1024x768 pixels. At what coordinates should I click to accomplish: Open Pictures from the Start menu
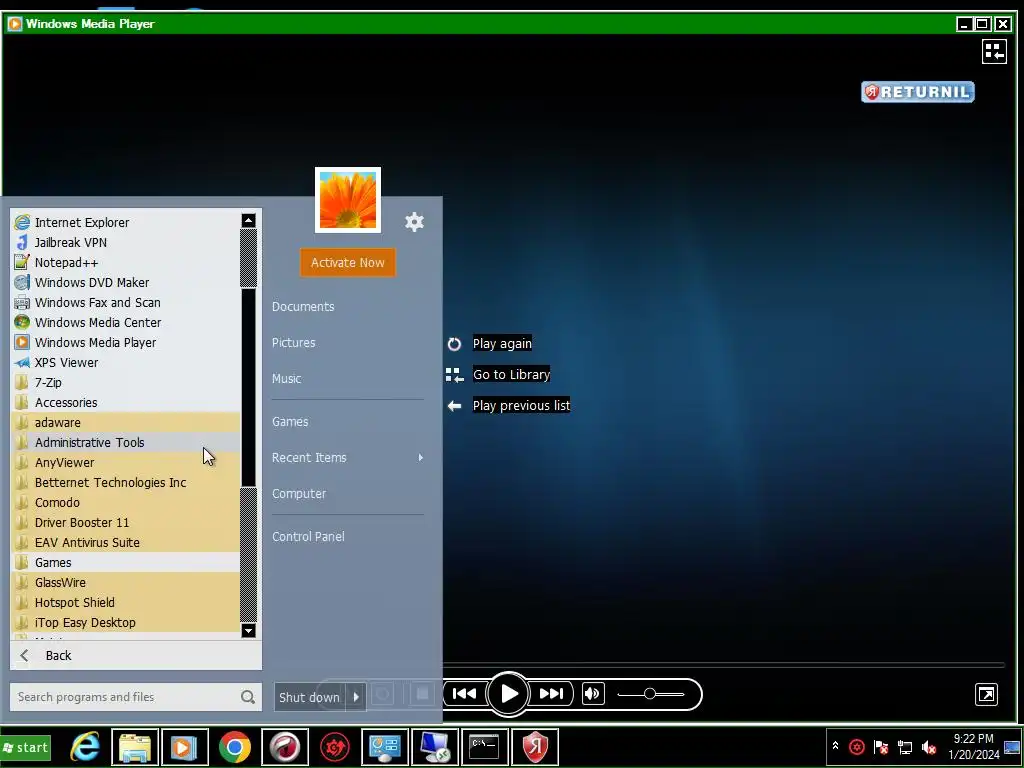pyautogui.click(x=294, y=342)
